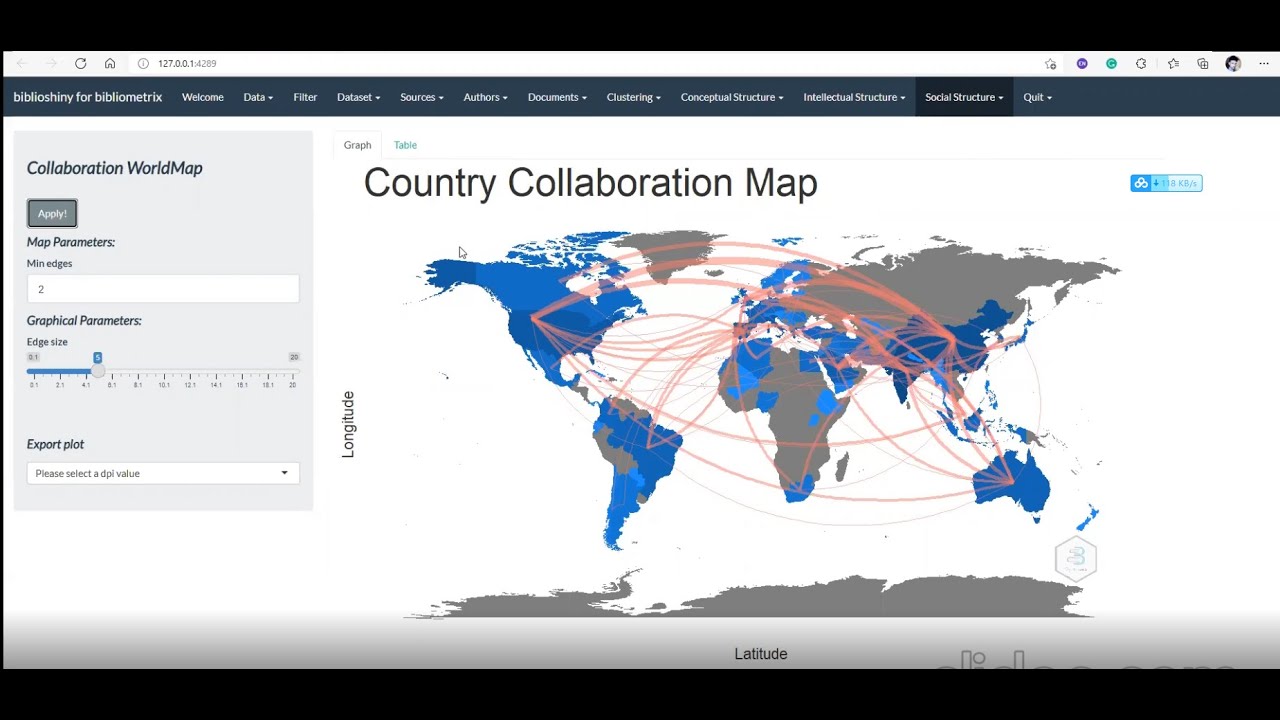The height and width of the screenshot is (720, 1280).
Task: Go to the Welcome page
Action: point(203,97)
